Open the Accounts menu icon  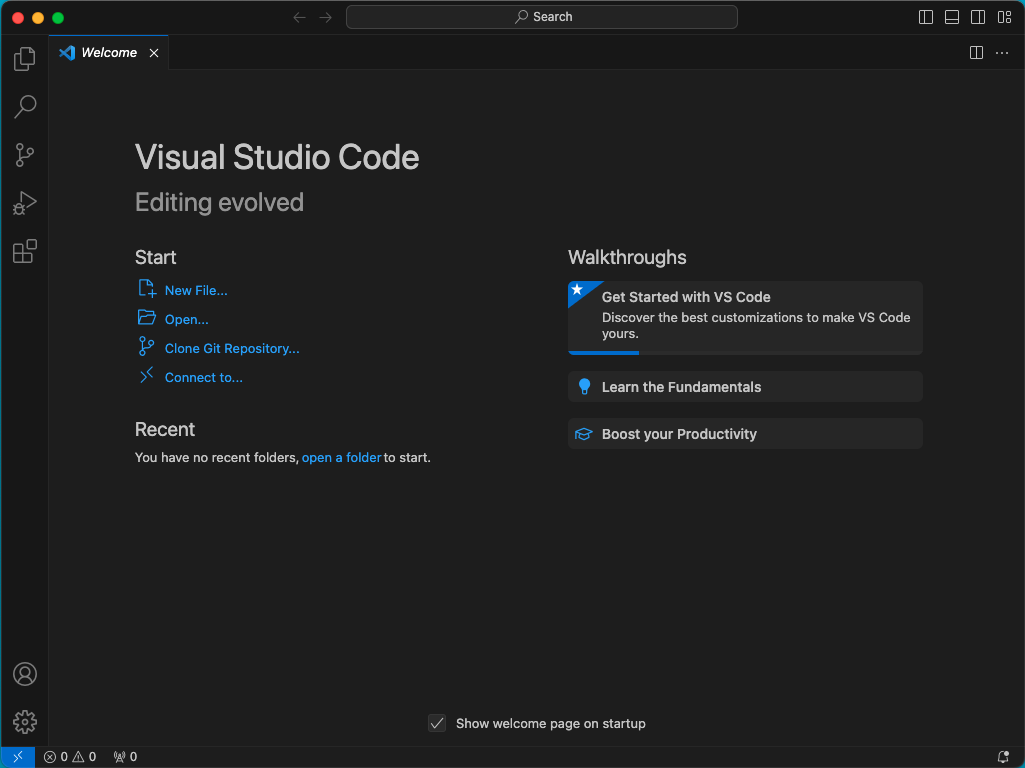click(25, 674)
